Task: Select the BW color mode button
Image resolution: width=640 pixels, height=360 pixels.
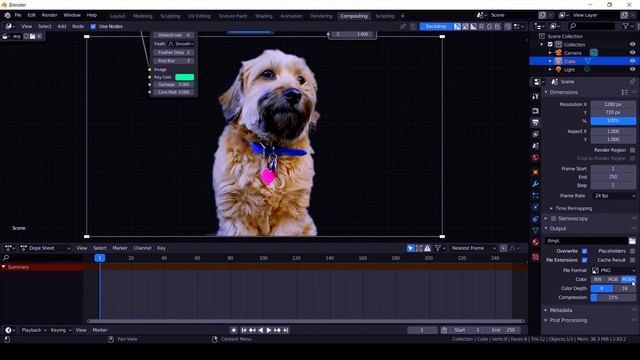Action: tap(598, 280)
